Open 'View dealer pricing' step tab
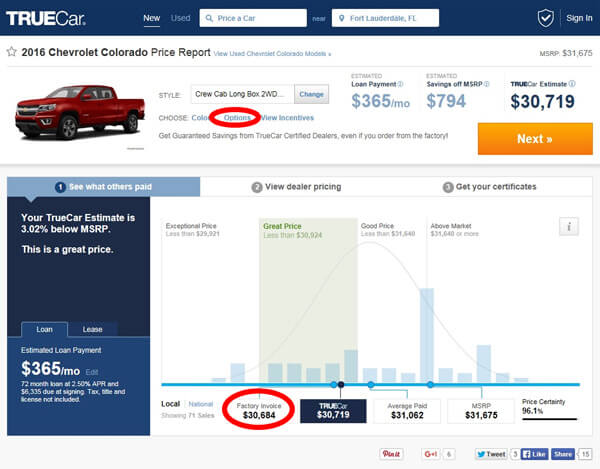The height and width of the screenshot is (469, 600). pos(296,187)
